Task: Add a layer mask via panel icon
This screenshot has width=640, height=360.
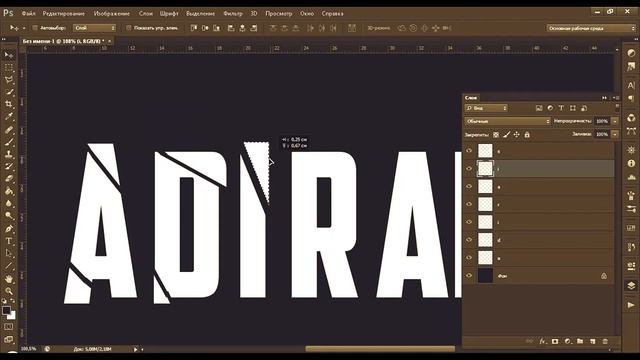Action: 555,341
